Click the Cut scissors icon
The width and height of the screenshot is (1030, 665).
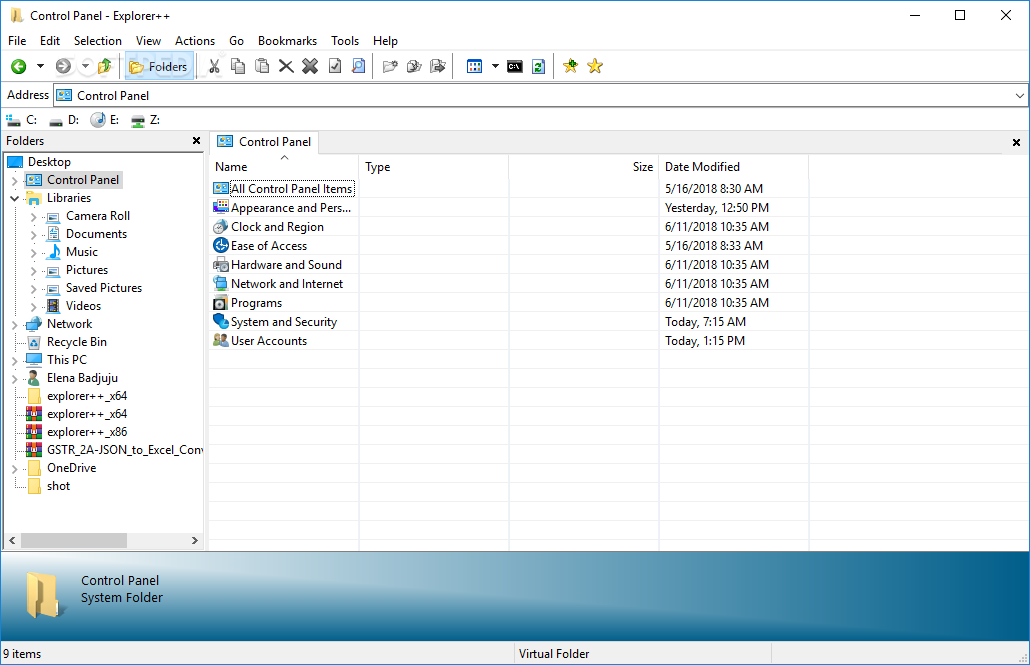[x=214, y=66]
